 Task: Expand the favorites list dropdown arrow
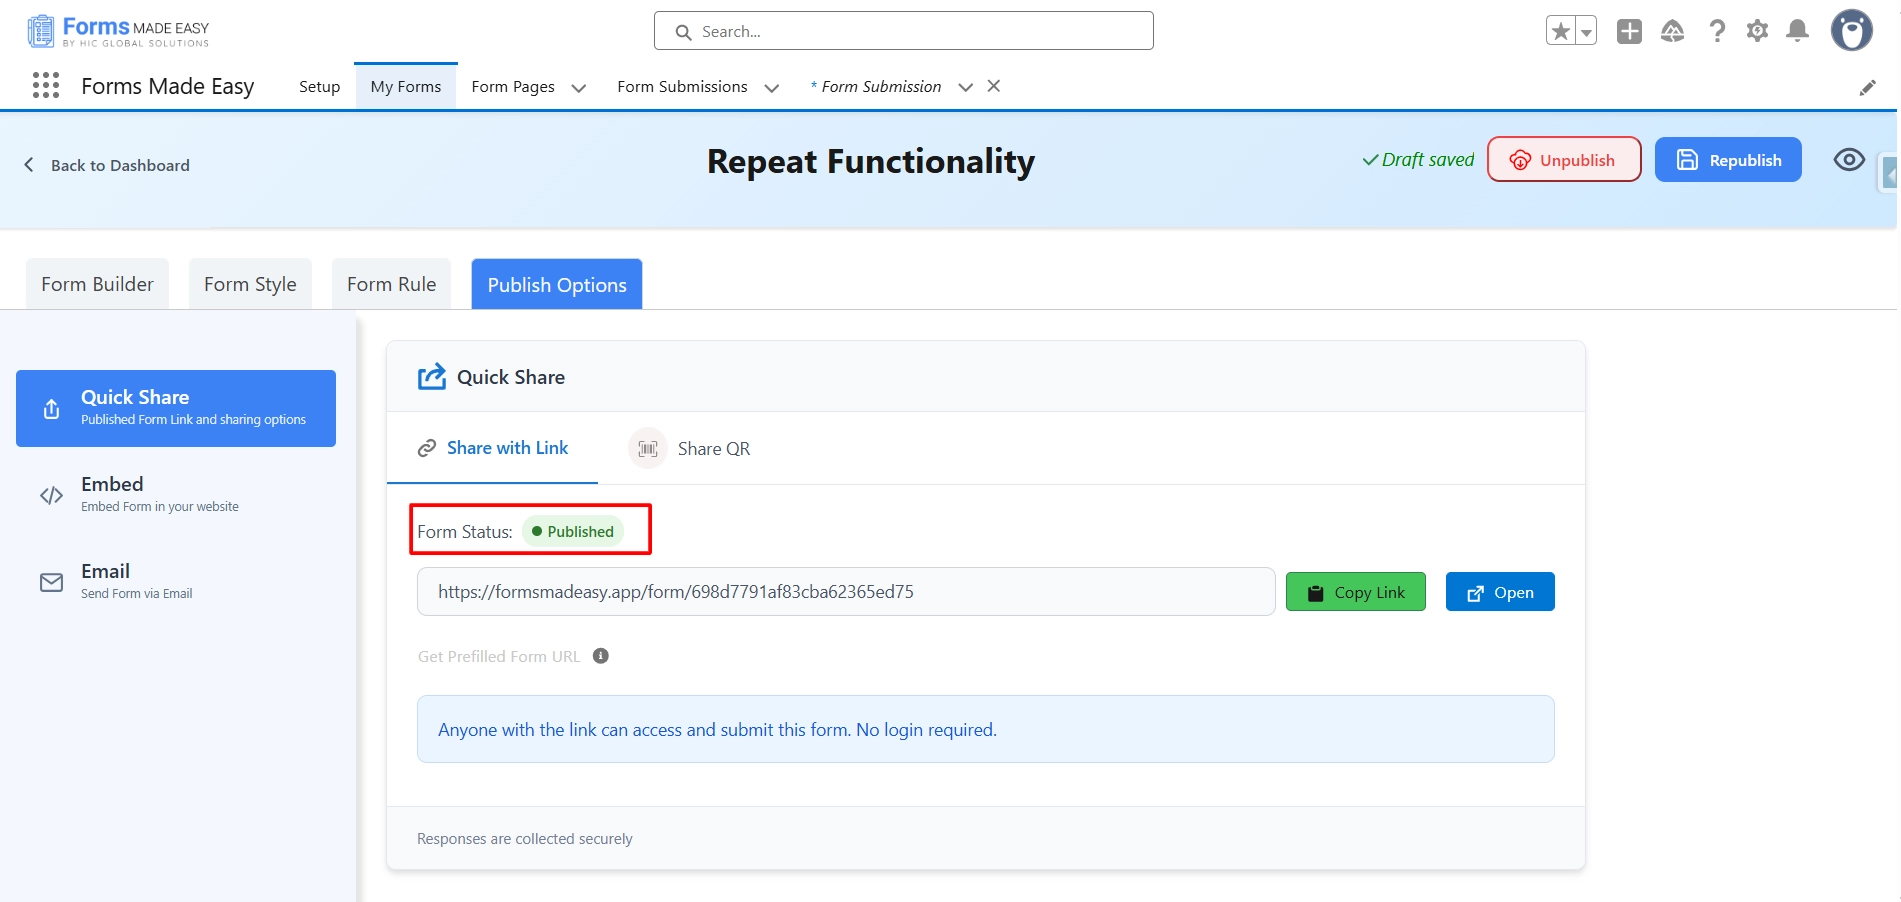1586,31
